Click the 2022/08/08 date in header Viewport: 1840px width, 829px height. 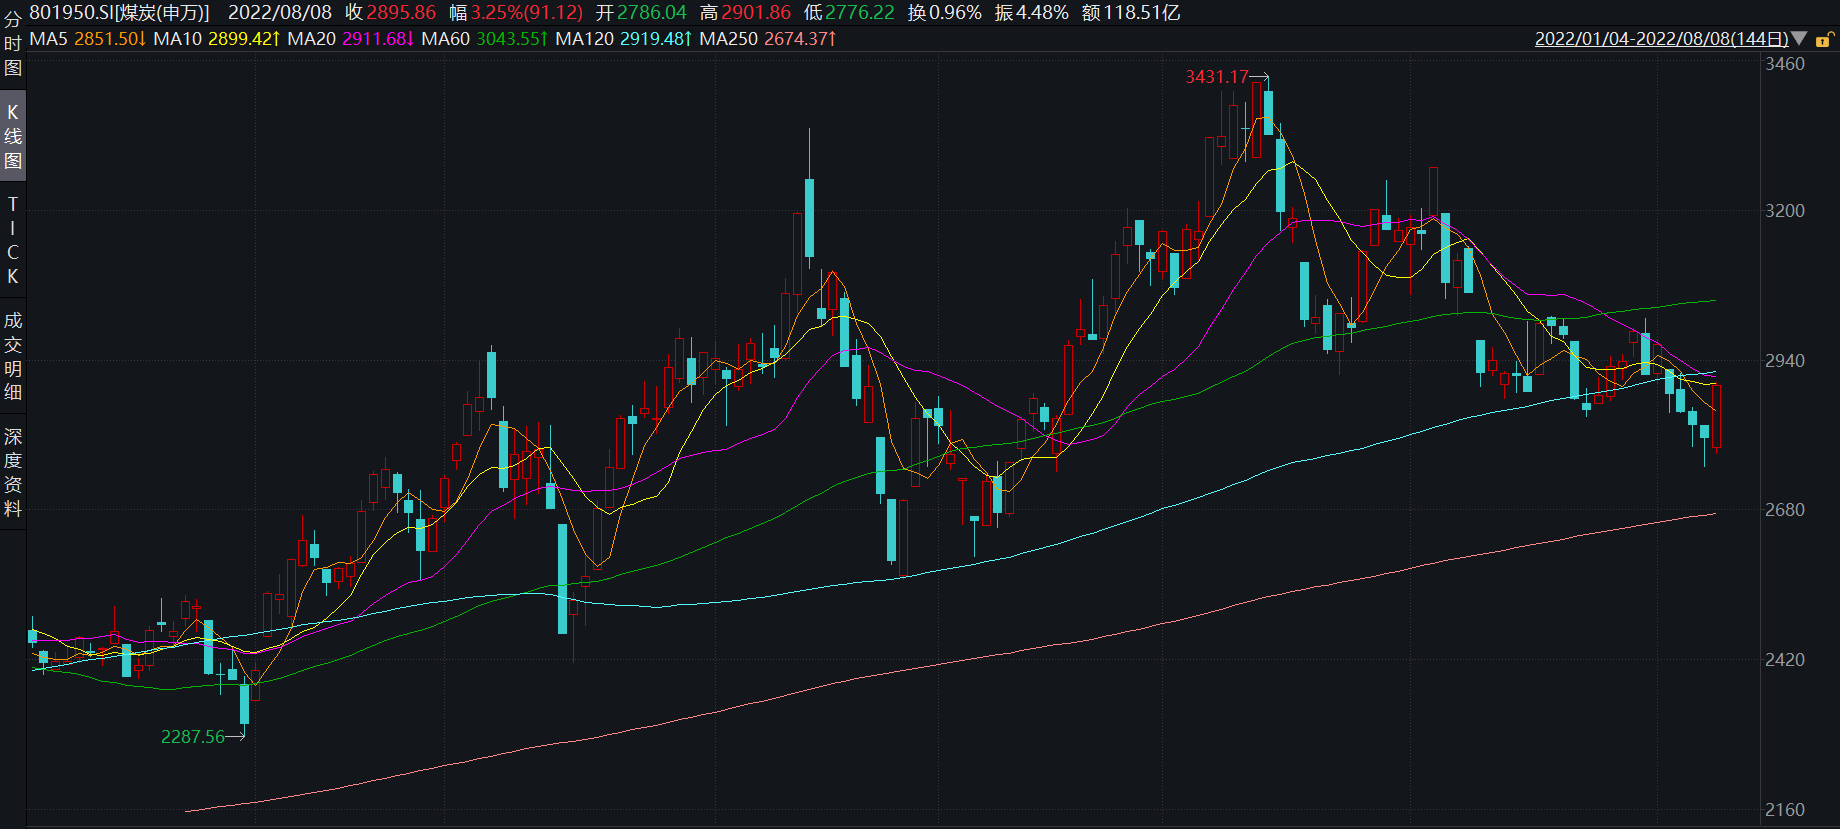[280, 13]
